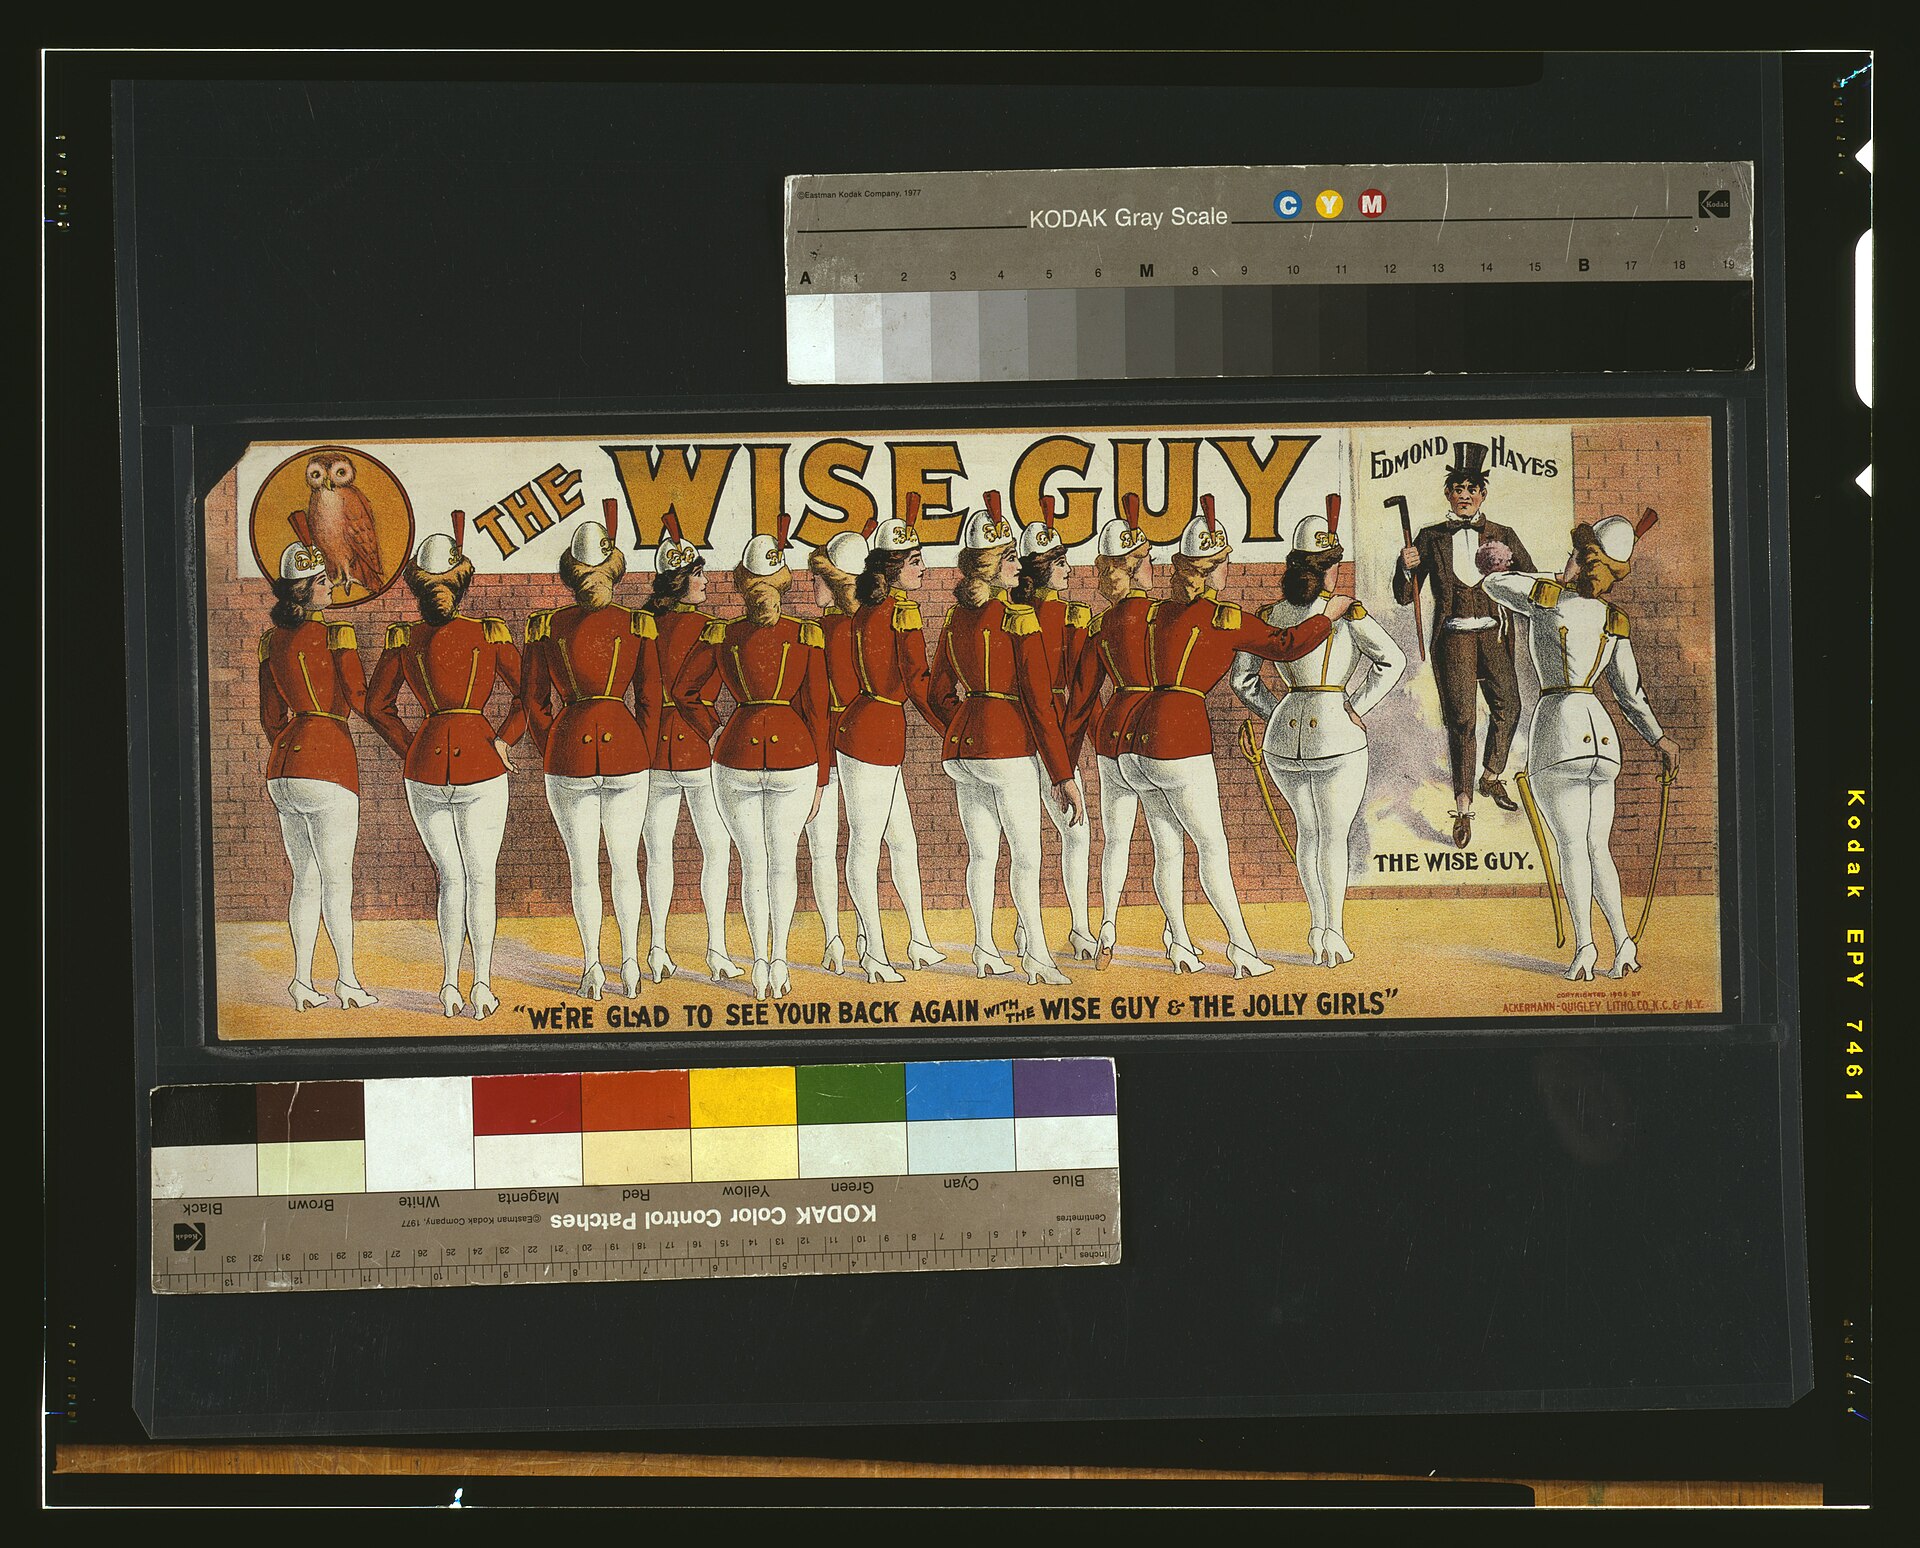Select the black color patch

coord(204,1116)
